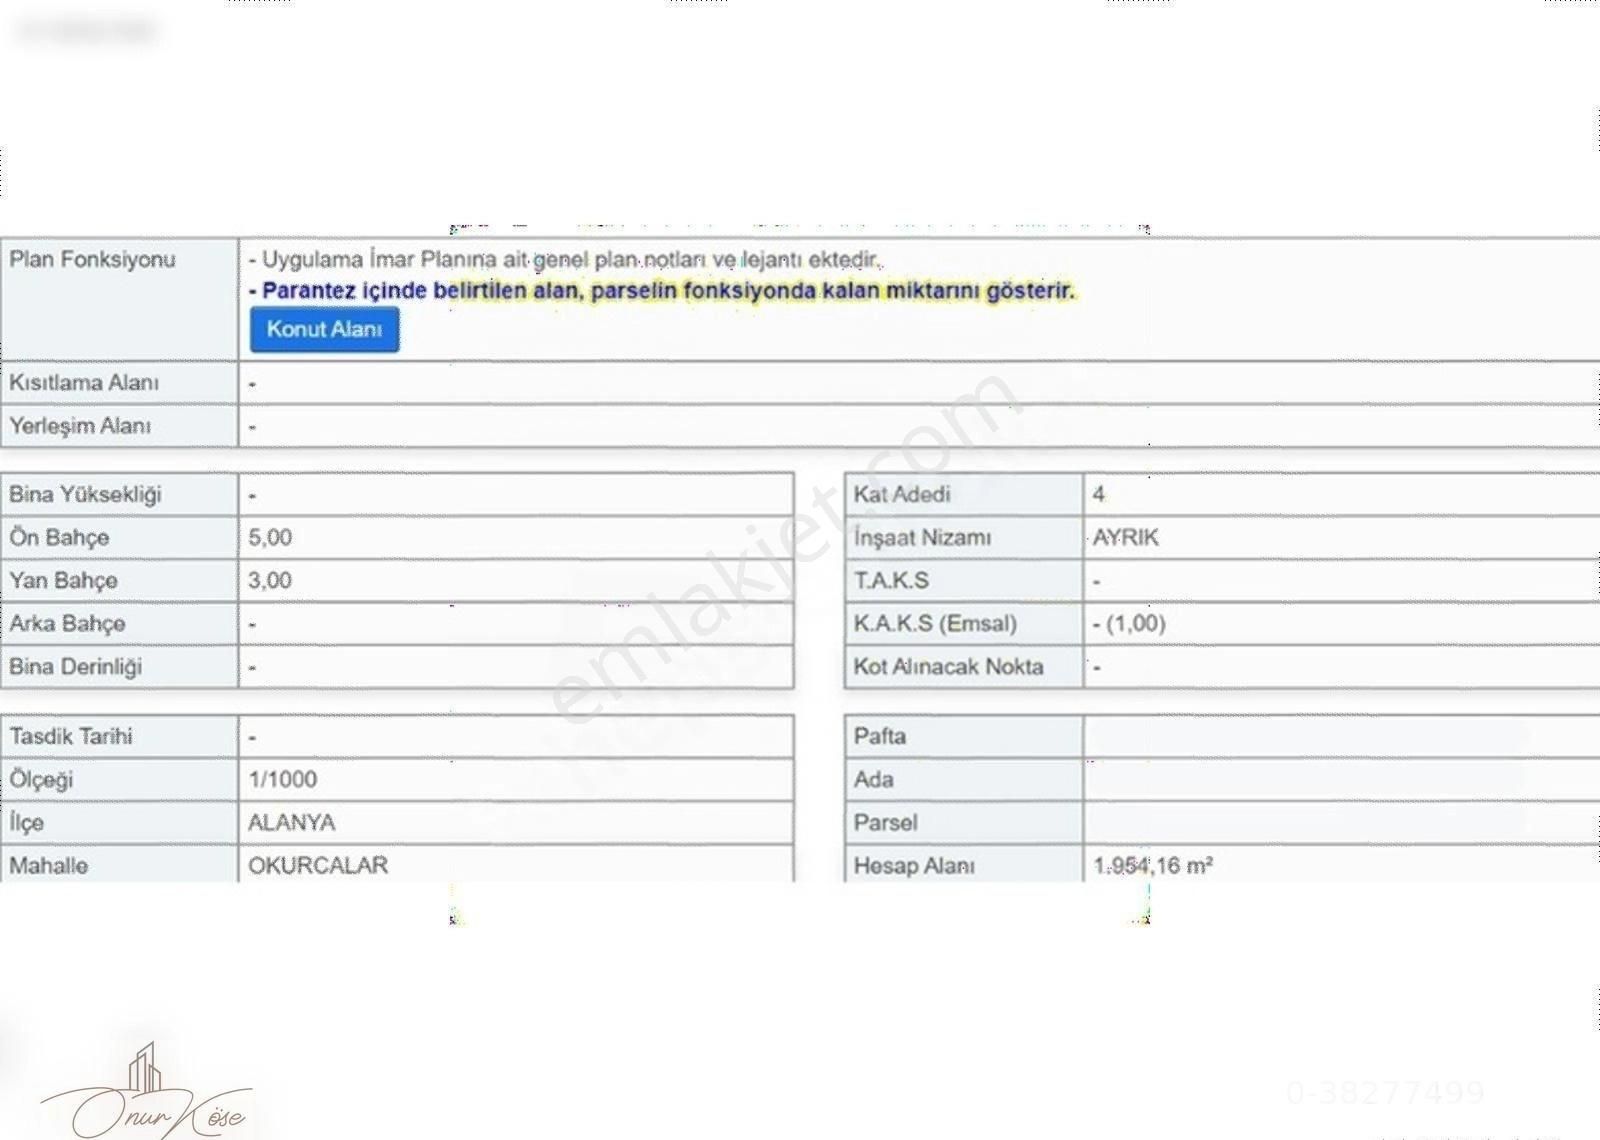The image size is (1600, 1140).
Task: Click the 'Uygulama İmar Planına ait genel plan notları' note
Action: coord(565,260)
